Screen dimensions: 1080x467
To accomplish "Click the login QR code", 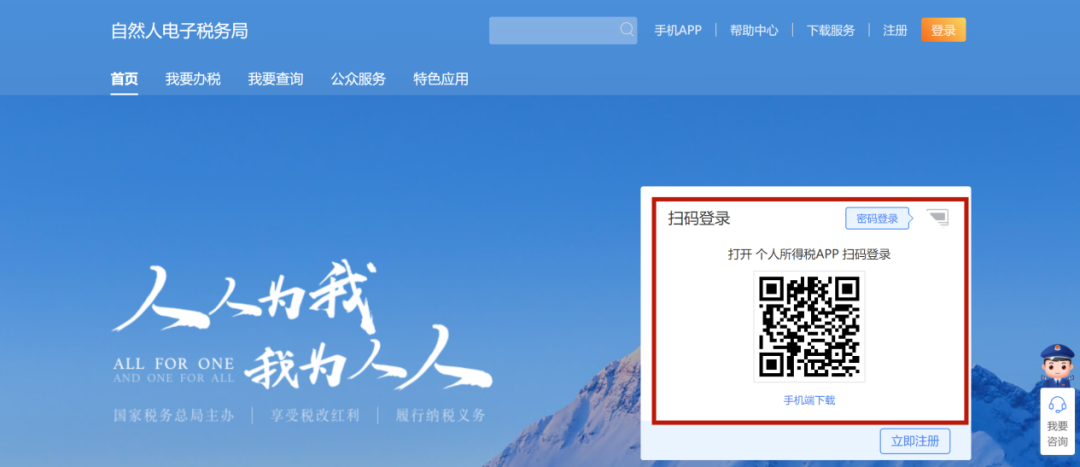I will click(x=809, y=326).
